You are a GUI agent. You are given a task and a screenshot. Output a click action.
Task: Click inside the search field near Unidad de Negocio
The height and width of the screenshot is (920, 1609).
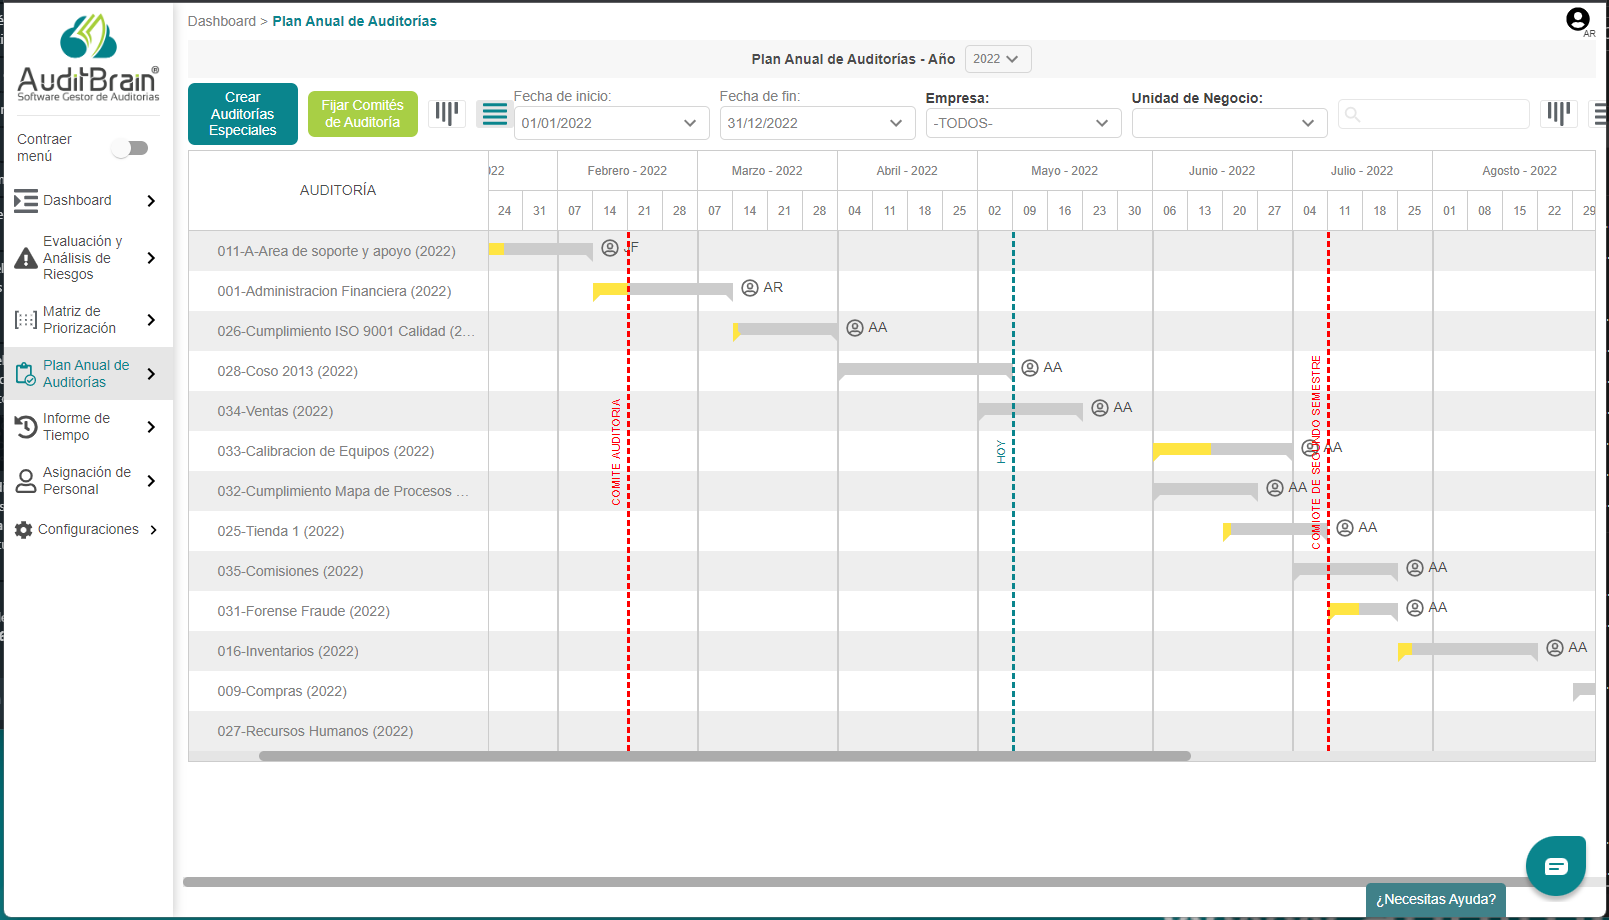pyautogui.click(x=1433, y=113)
